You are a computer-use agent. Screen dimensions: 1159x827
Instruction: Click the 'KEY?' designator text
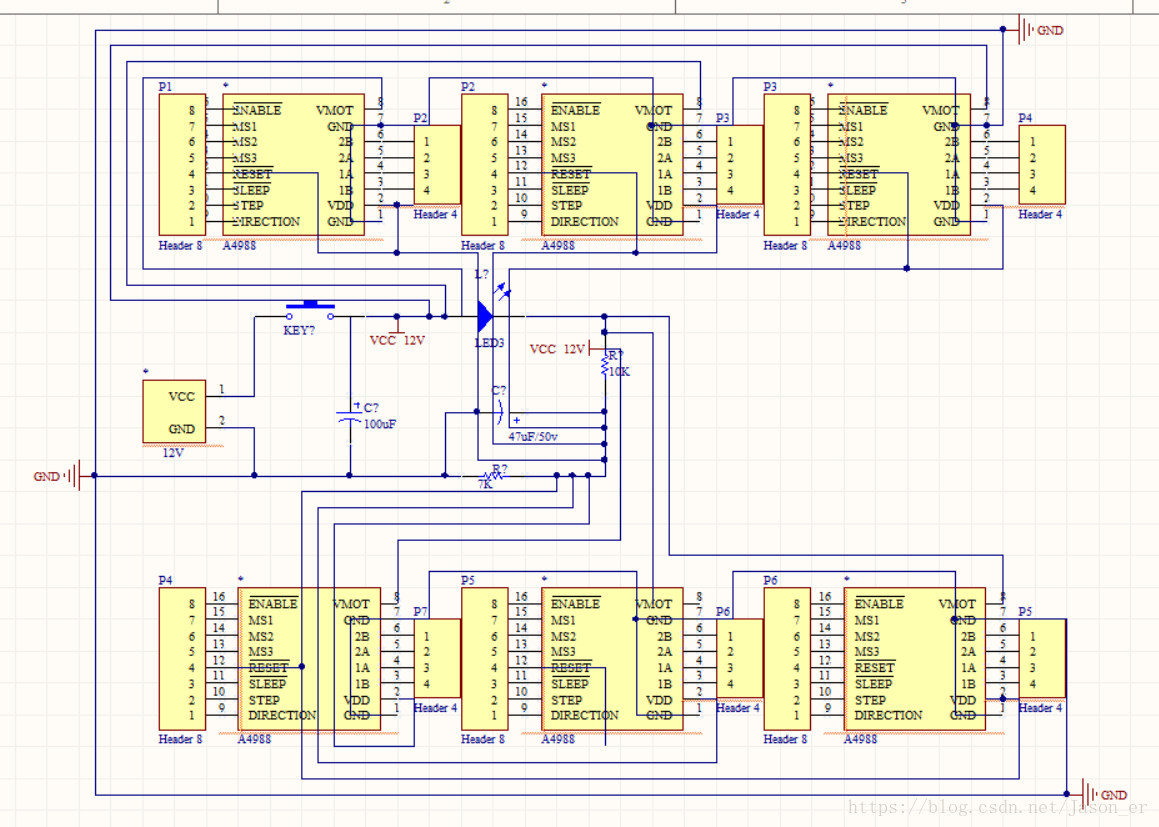[x=299, y=330]
